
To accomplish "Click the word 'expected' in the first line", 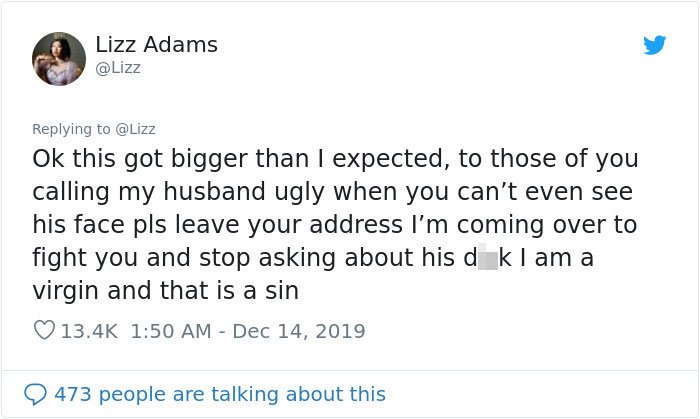I will pyautogui.click(x=391, y=159).
